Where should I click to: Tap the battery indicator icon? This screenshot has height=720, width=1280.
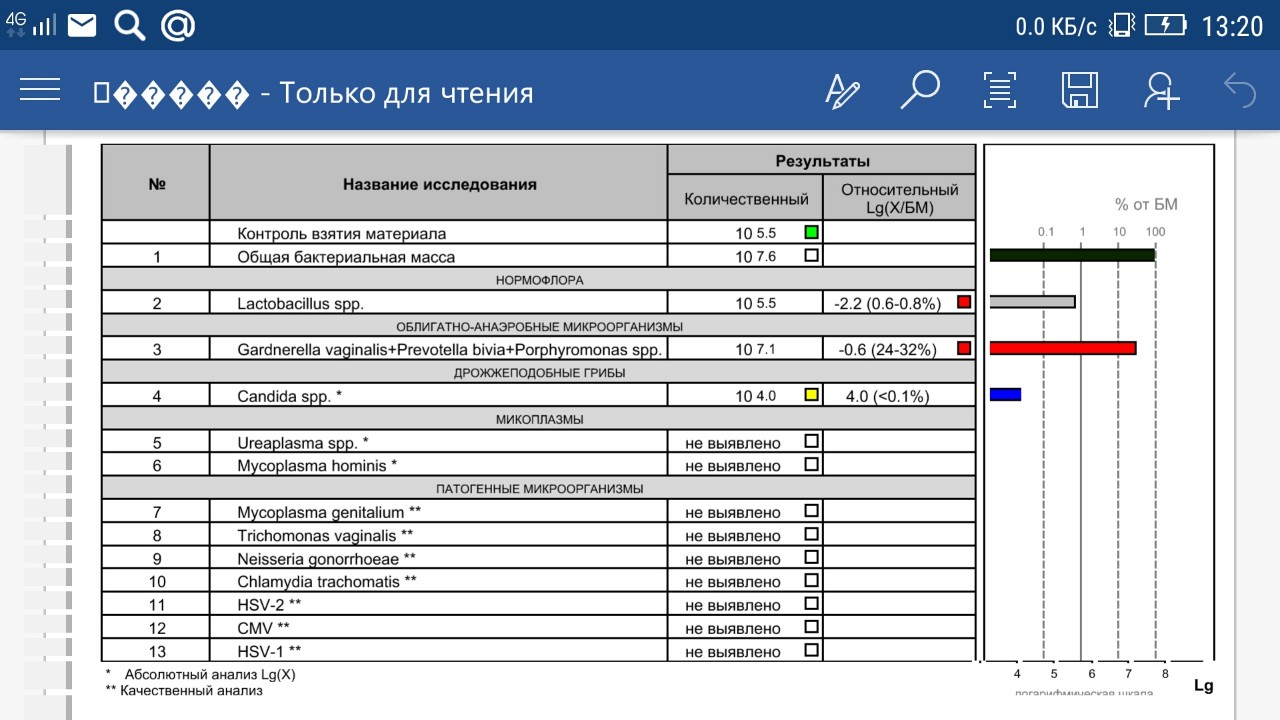click(x=1165, y=25)
